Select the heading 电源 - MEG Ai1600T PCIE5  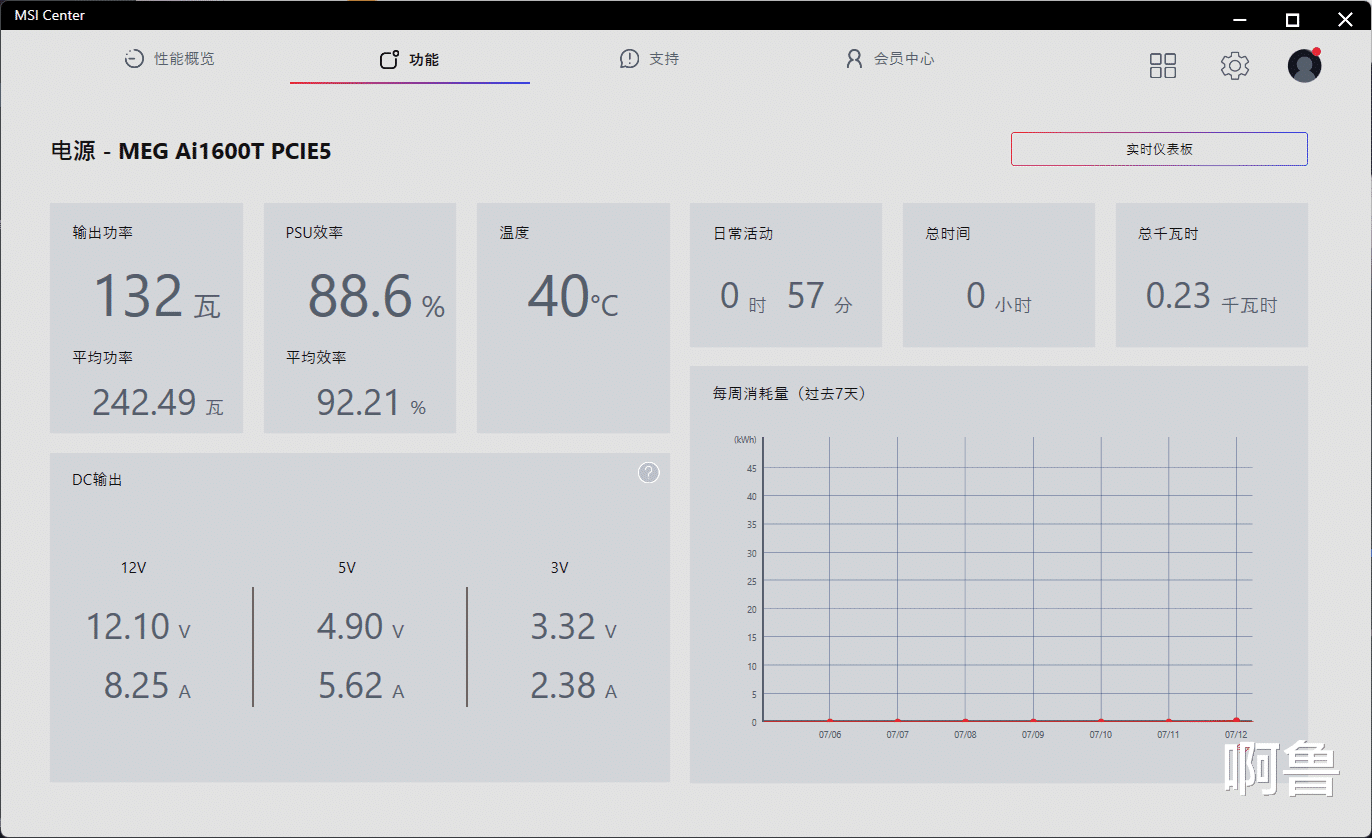click(191, 151)
